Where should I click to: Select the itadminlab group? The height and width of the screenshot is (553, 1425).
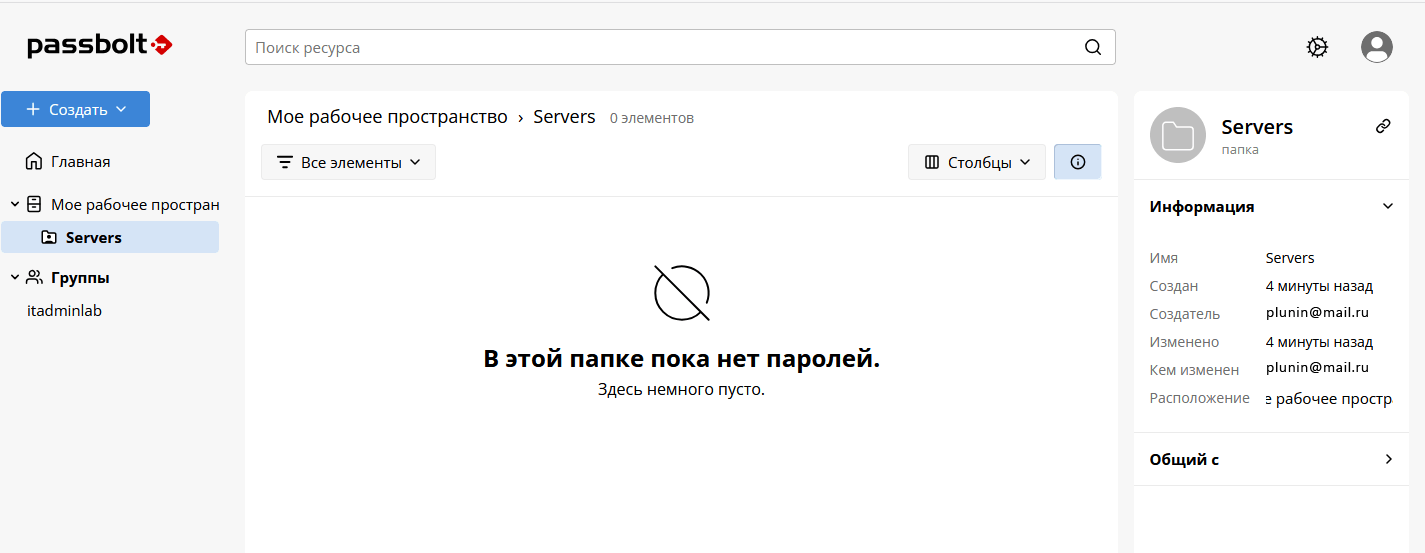click(x=64, y=310)
